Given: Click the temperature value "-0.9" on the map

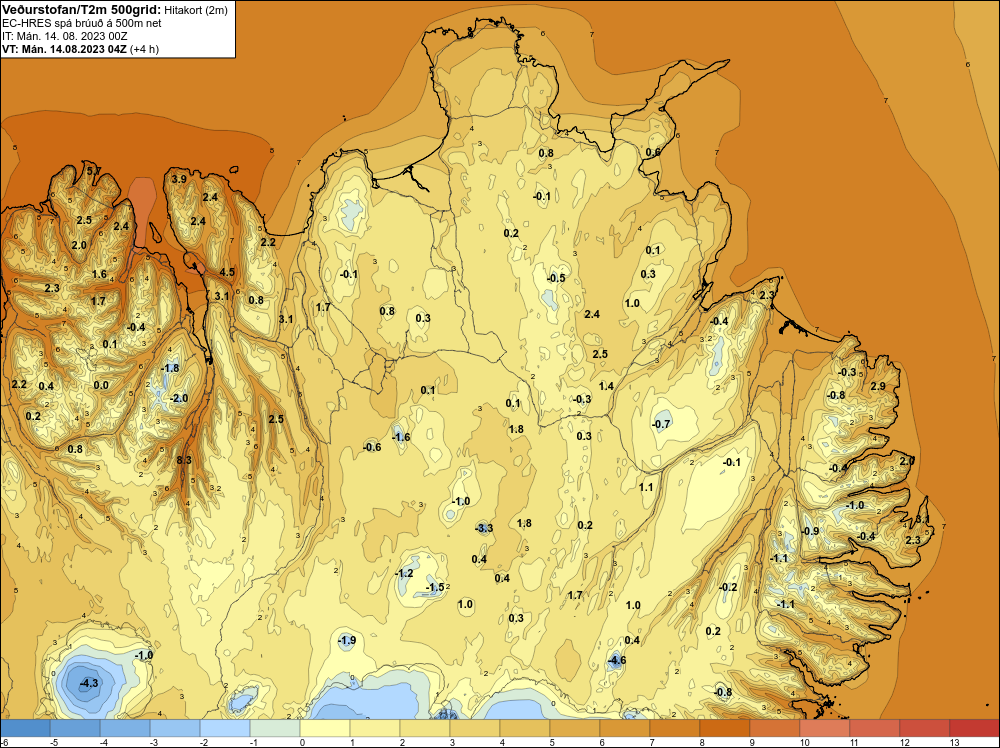Looking at the screenshot, I should click(810, 531).
